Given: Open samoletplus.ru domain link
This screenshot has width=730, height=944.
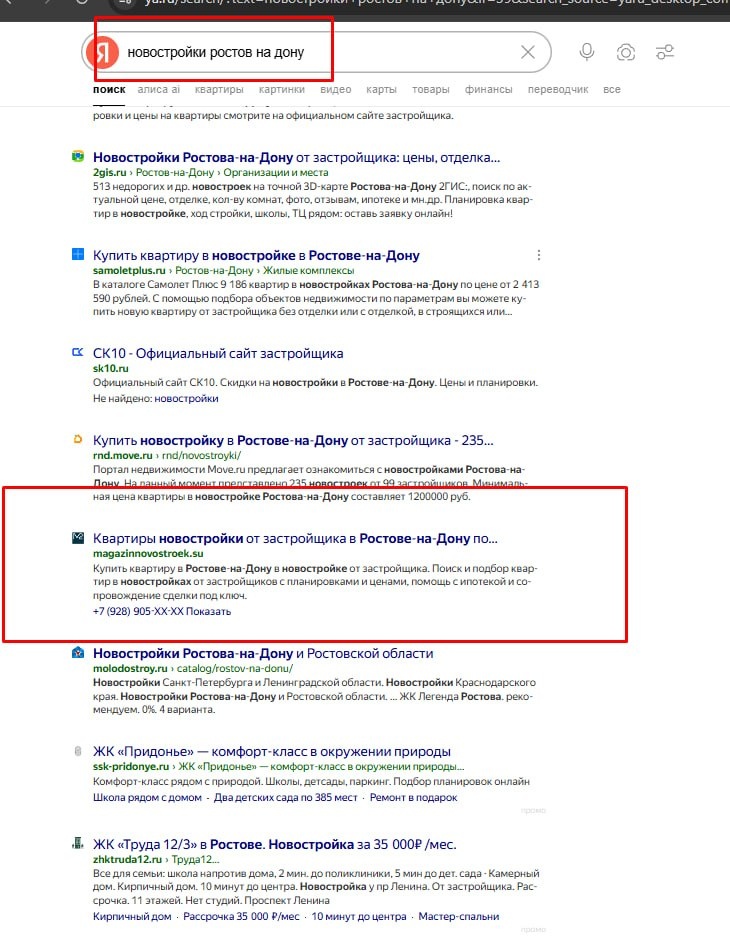Looking at the screenshot, I should pyautogui.click(x=129, y=270).
